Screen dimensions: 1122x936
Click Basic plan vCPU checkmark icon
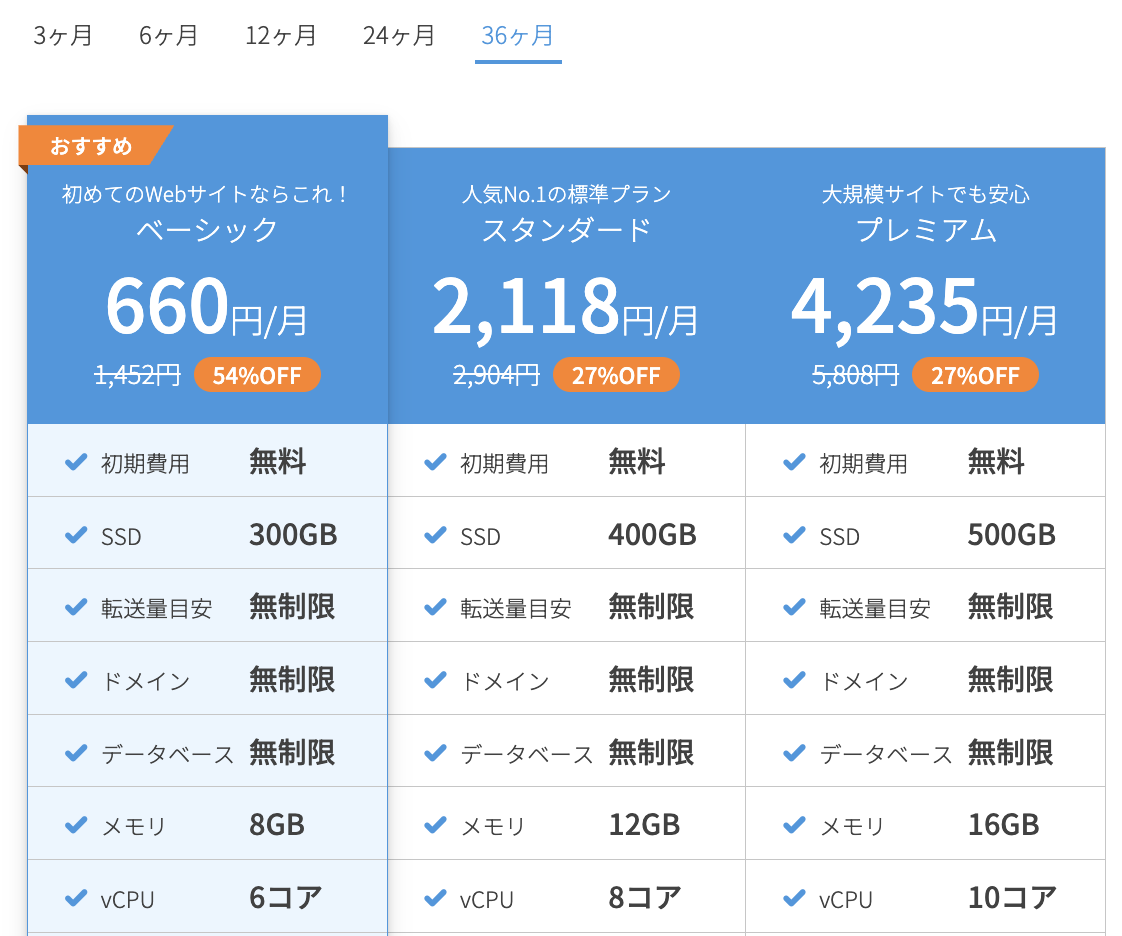tap(76, 898)
